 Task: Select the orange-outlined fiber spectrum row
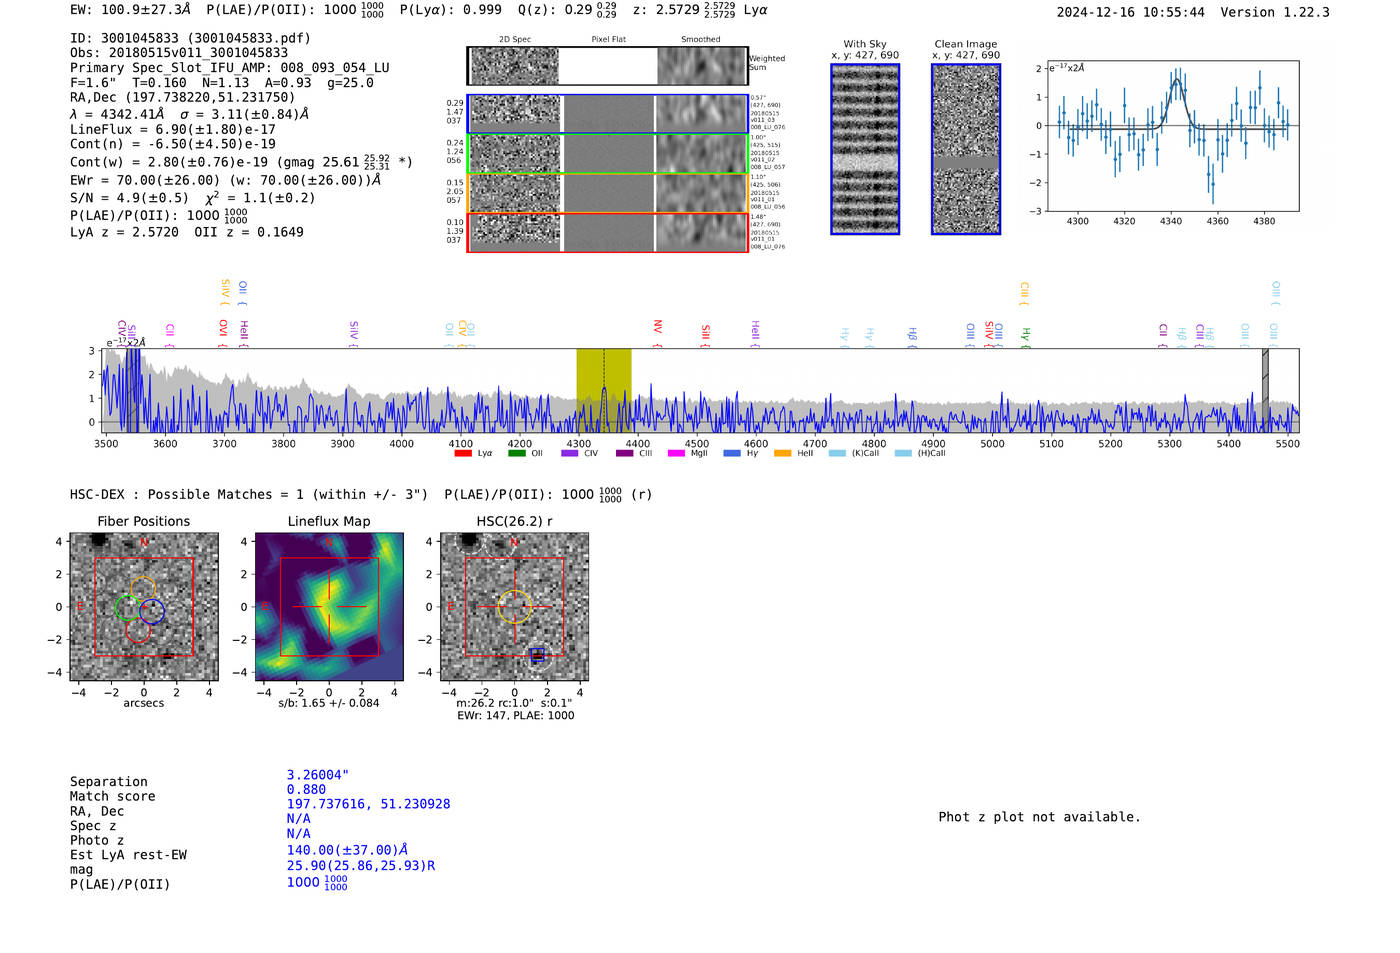(x=608, y=193)
